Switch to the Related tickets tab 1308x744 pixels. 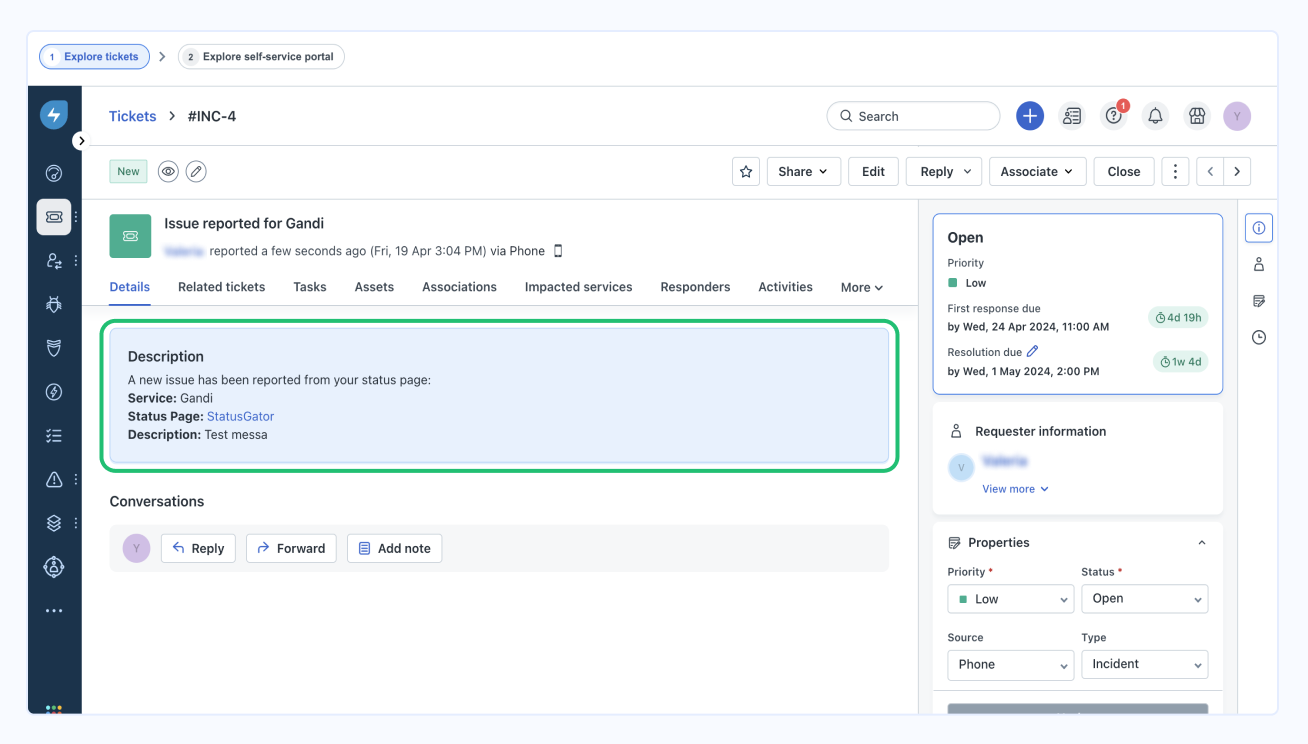click(221, 287)
